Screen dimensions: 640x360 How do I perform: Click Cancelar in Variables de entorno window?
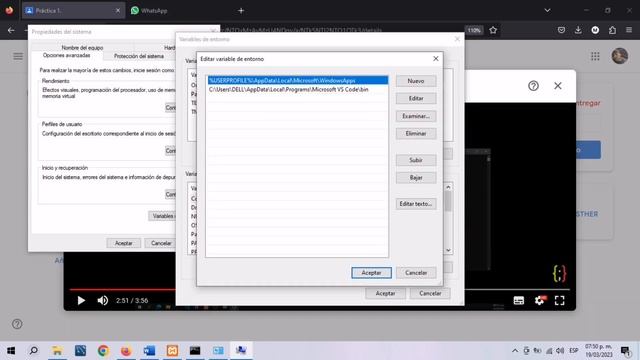tap(430, 293)
